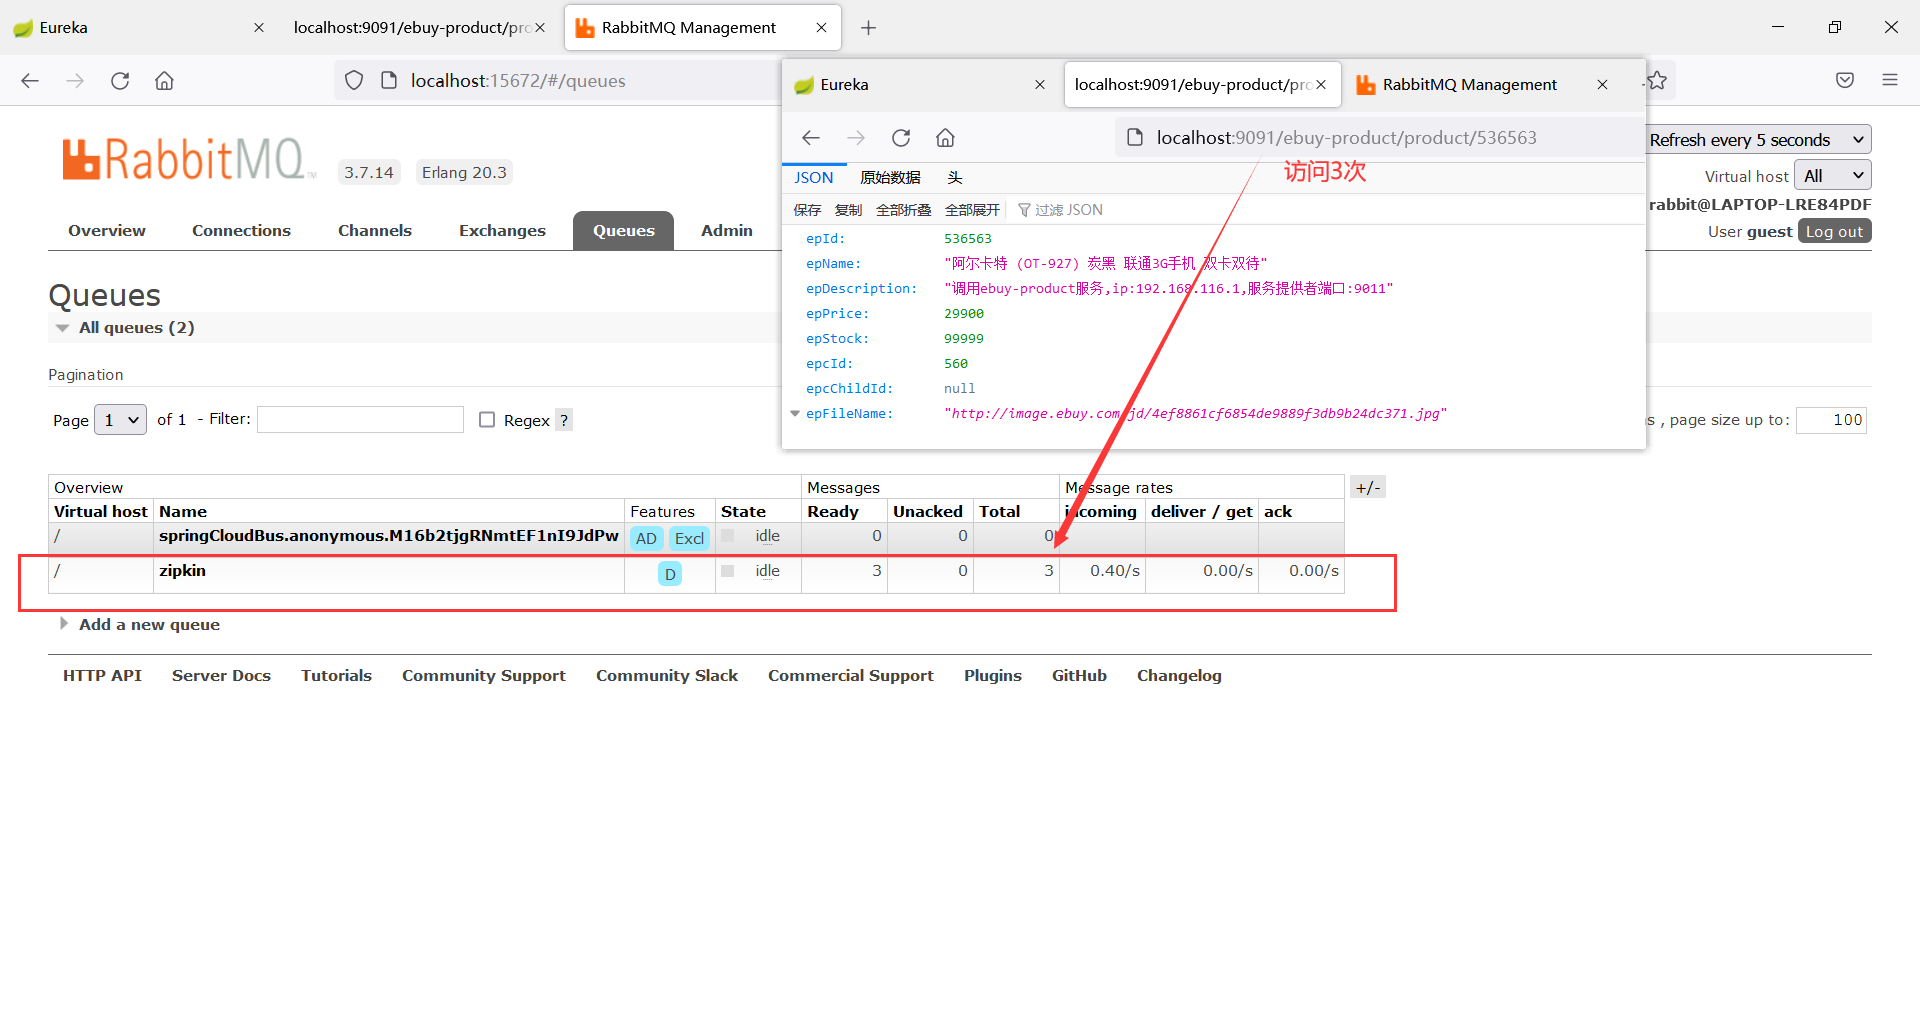Close the overlay RabbitMQ Management tab
This screenshot has height=1030, width=1920.
coord(1603,85)
